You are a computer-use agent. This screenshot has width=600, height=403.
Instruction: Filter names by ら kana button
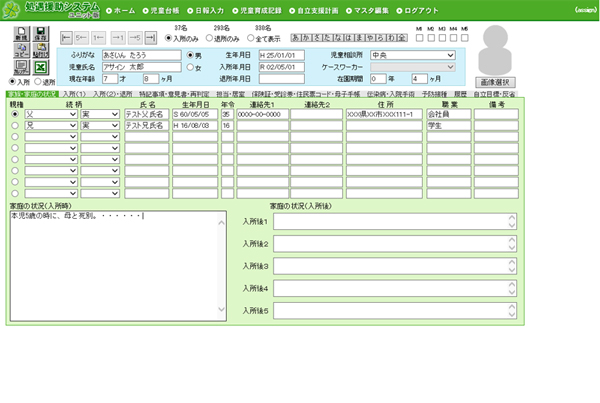381,38
